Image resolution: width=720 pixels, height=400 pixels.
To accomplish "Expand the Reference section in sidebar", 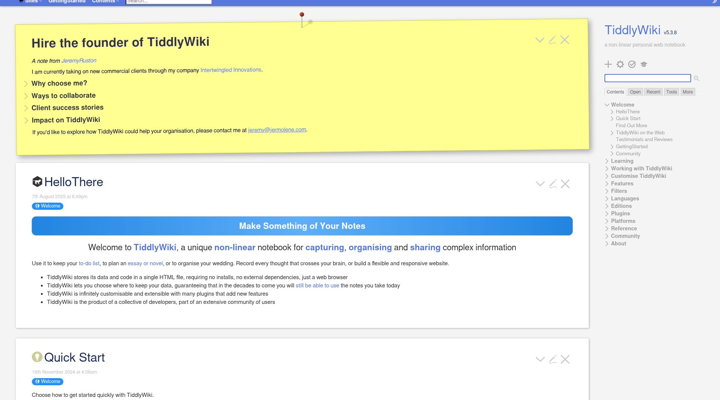I will (x=607, y=229).
